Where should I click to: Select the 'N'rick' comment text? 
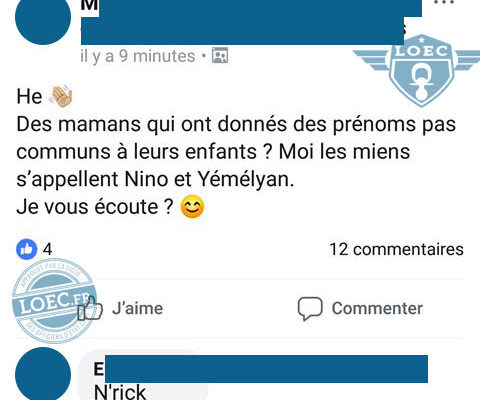(x=120, y=392)
